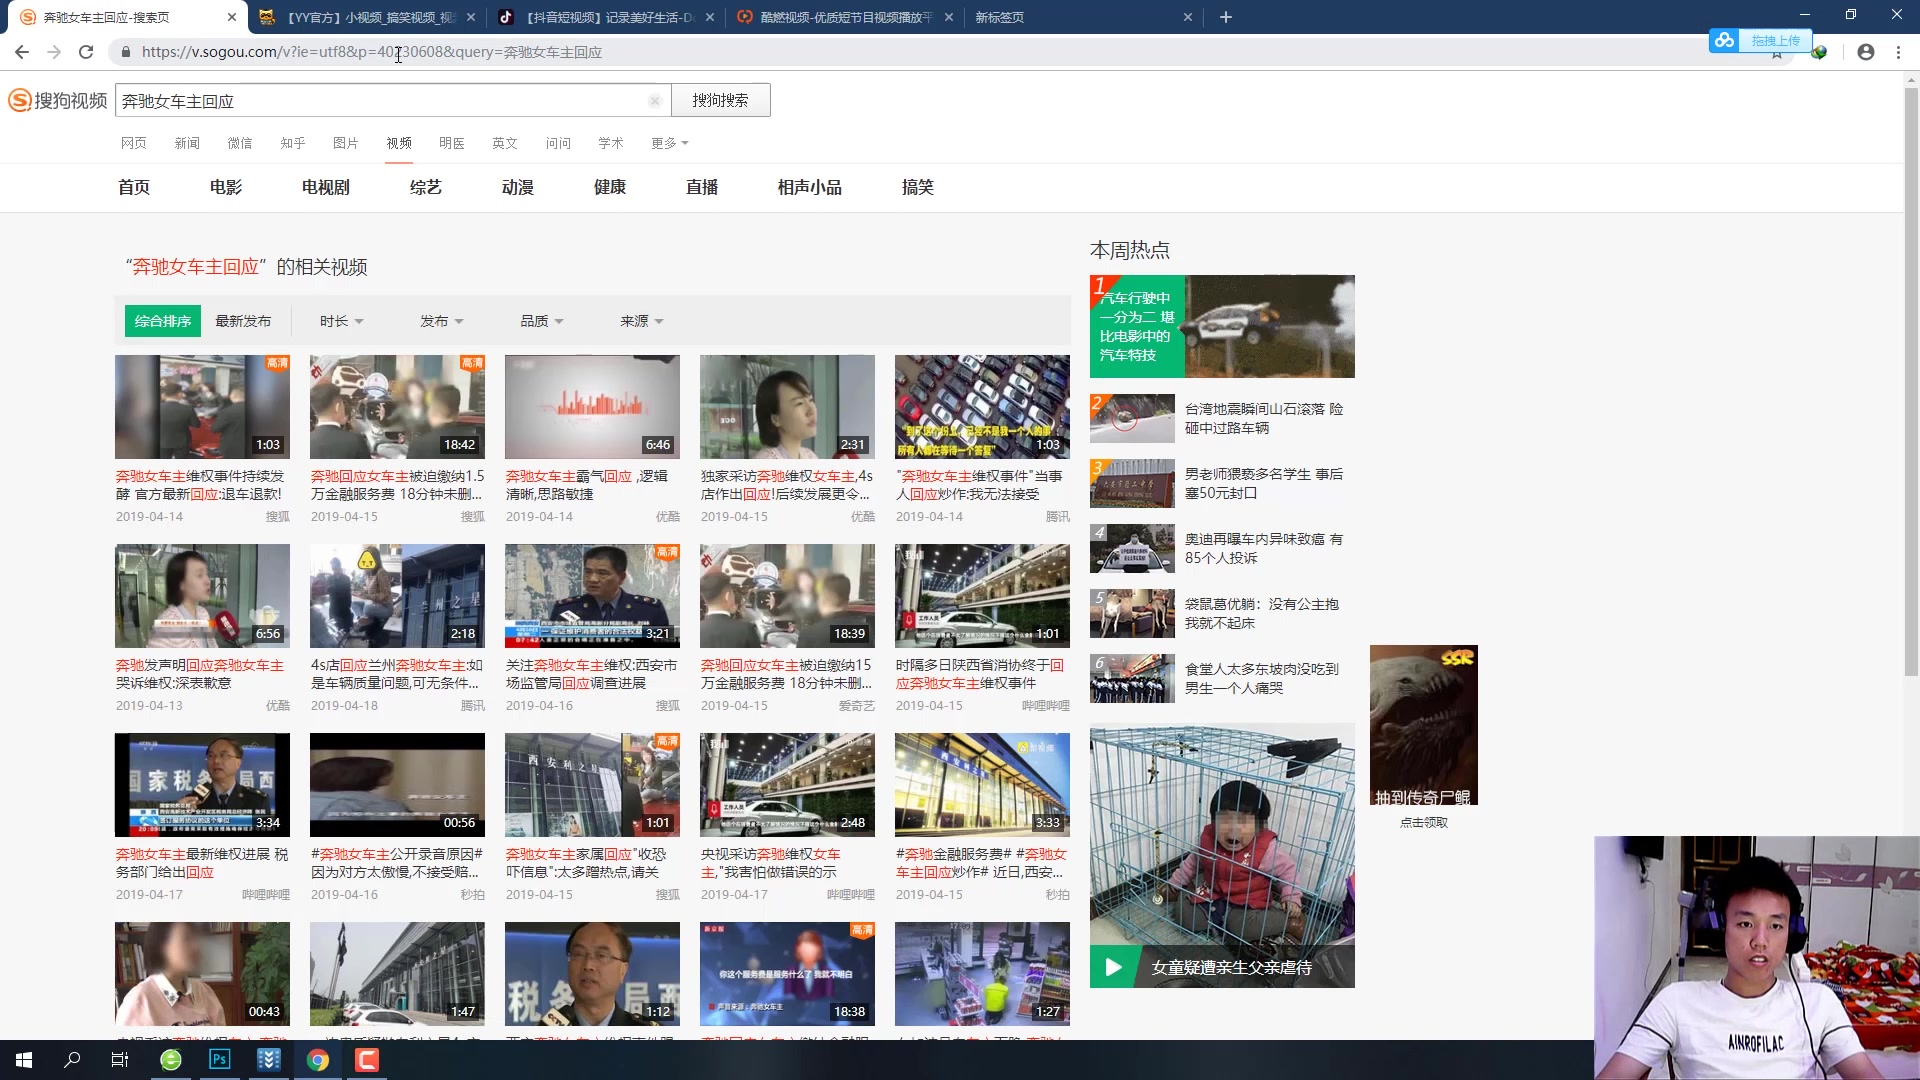The height and width of the screenshot is (1080, 1920).
Task: Open the red C app on taskbar
Action: (x=367, y=1060)
